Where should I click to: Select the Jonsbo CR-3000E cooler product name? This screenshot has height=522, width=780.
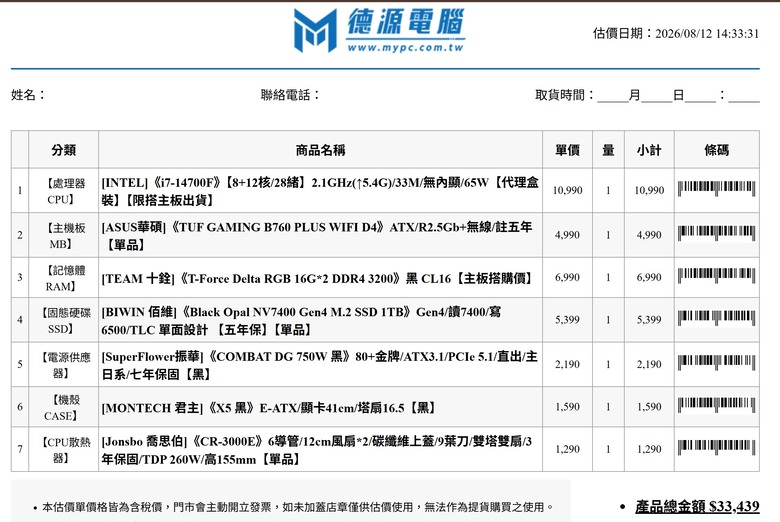[316, 450]
